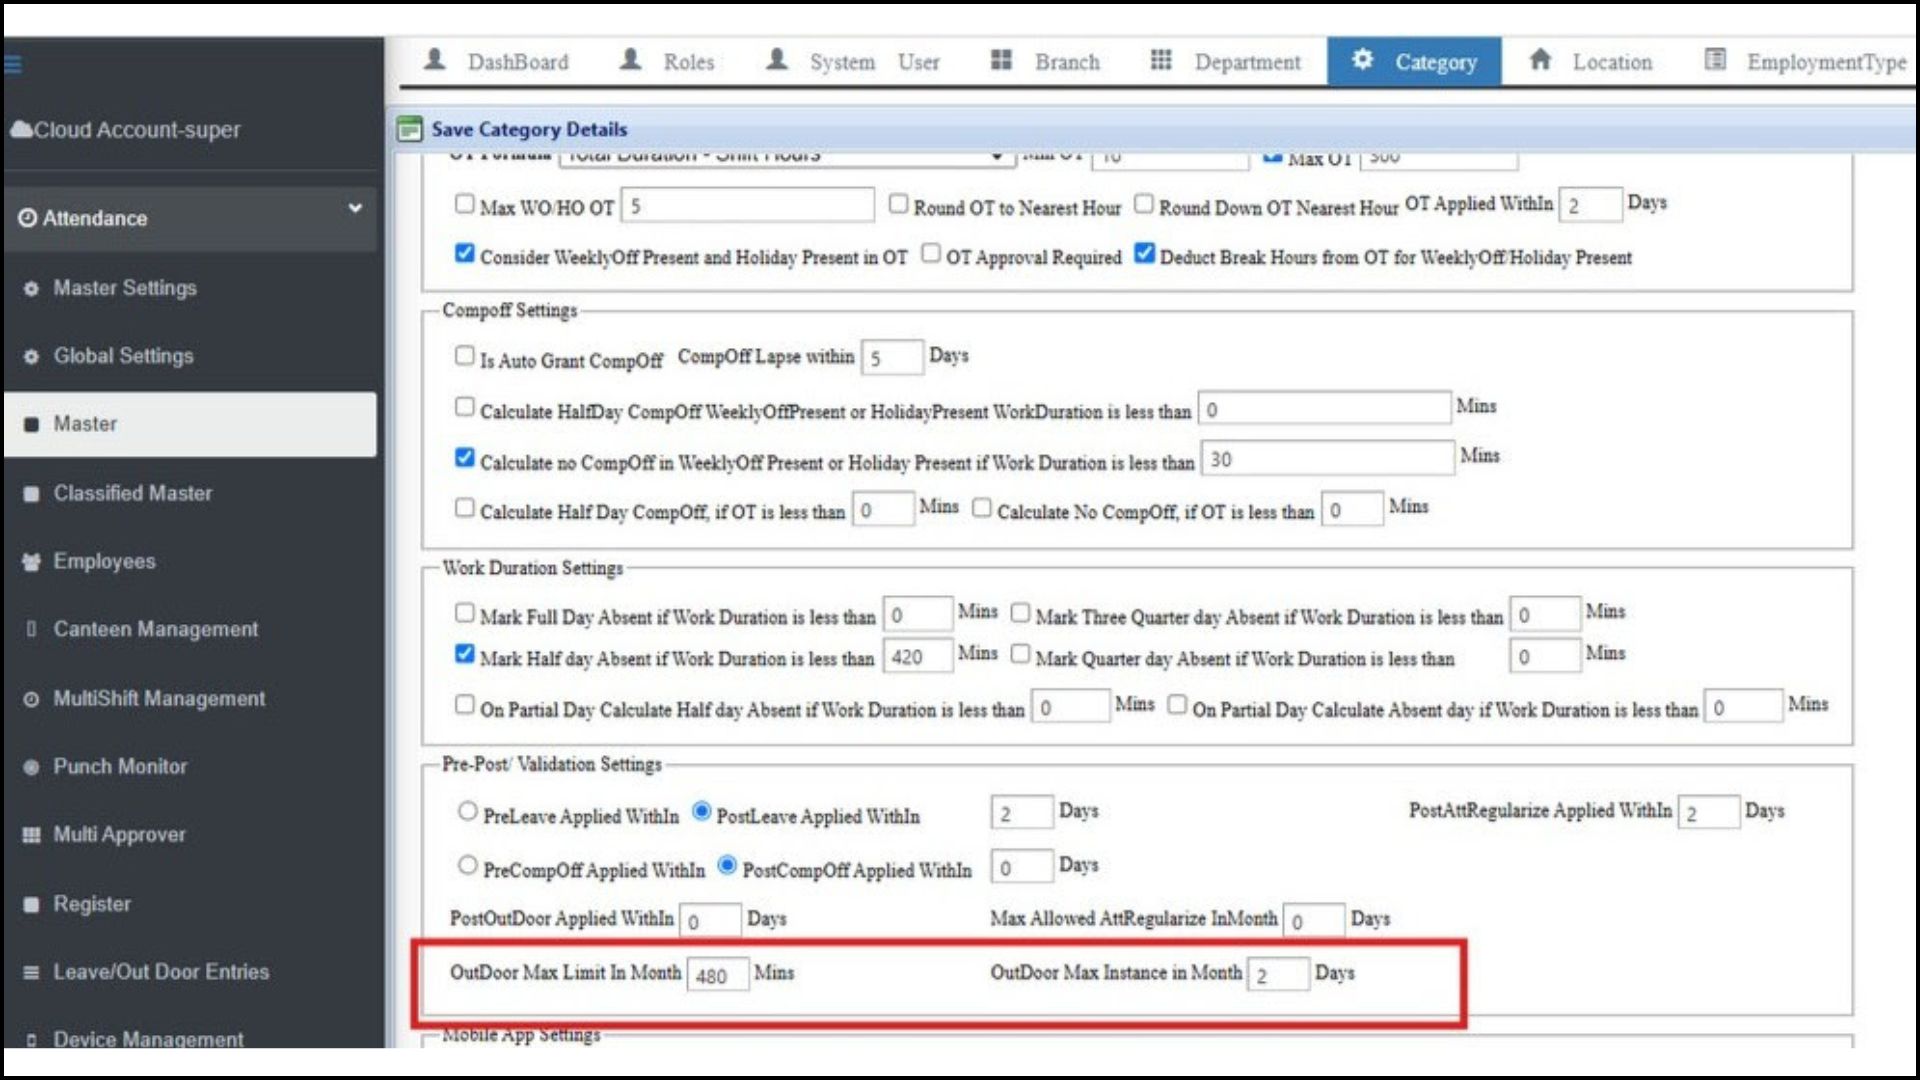Click the list icon on EmploymentType tab
Image resolution: width=1920 pixels, height=1080 pixels.
(x=1715, y=59)
